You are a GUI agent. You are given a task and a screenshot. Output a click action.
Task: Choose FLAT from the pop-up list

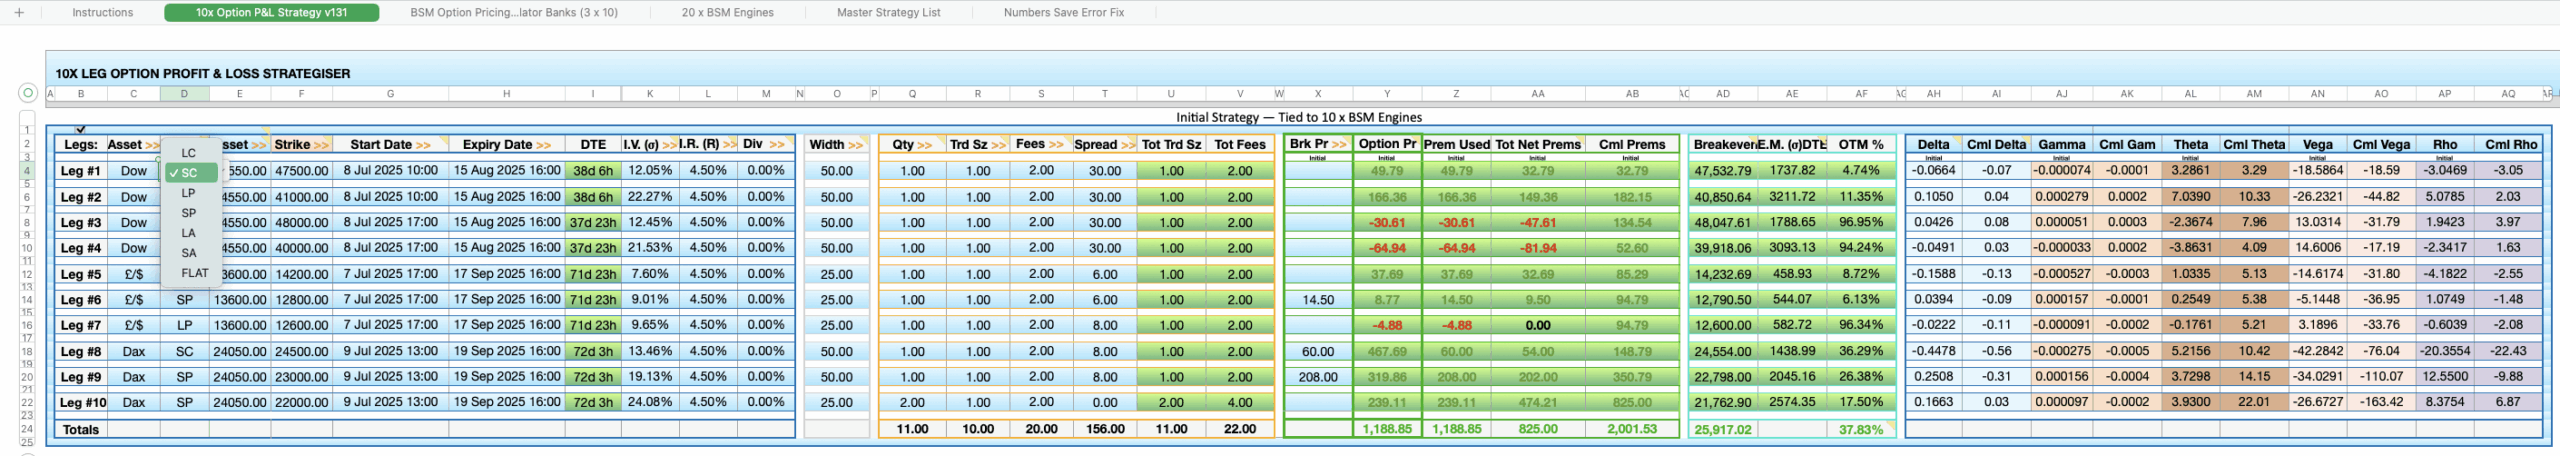tap(191, 273)
